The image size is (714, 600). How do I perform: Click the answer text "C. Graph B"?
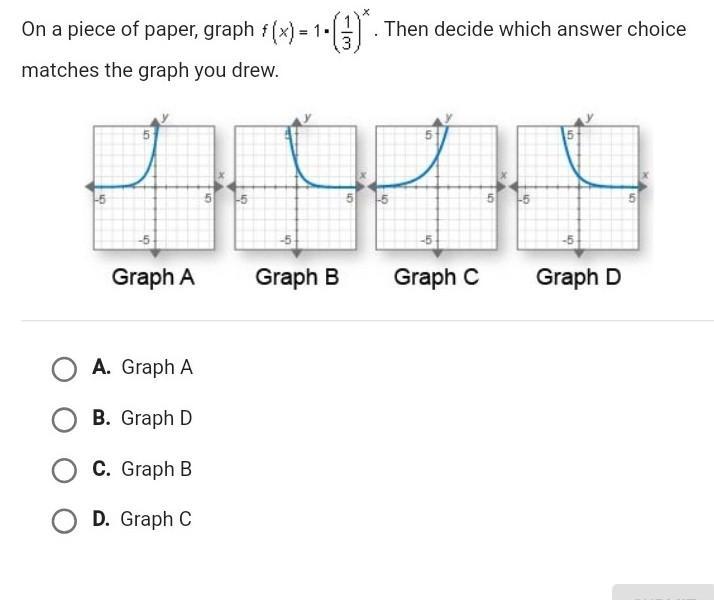click(142, 469)
